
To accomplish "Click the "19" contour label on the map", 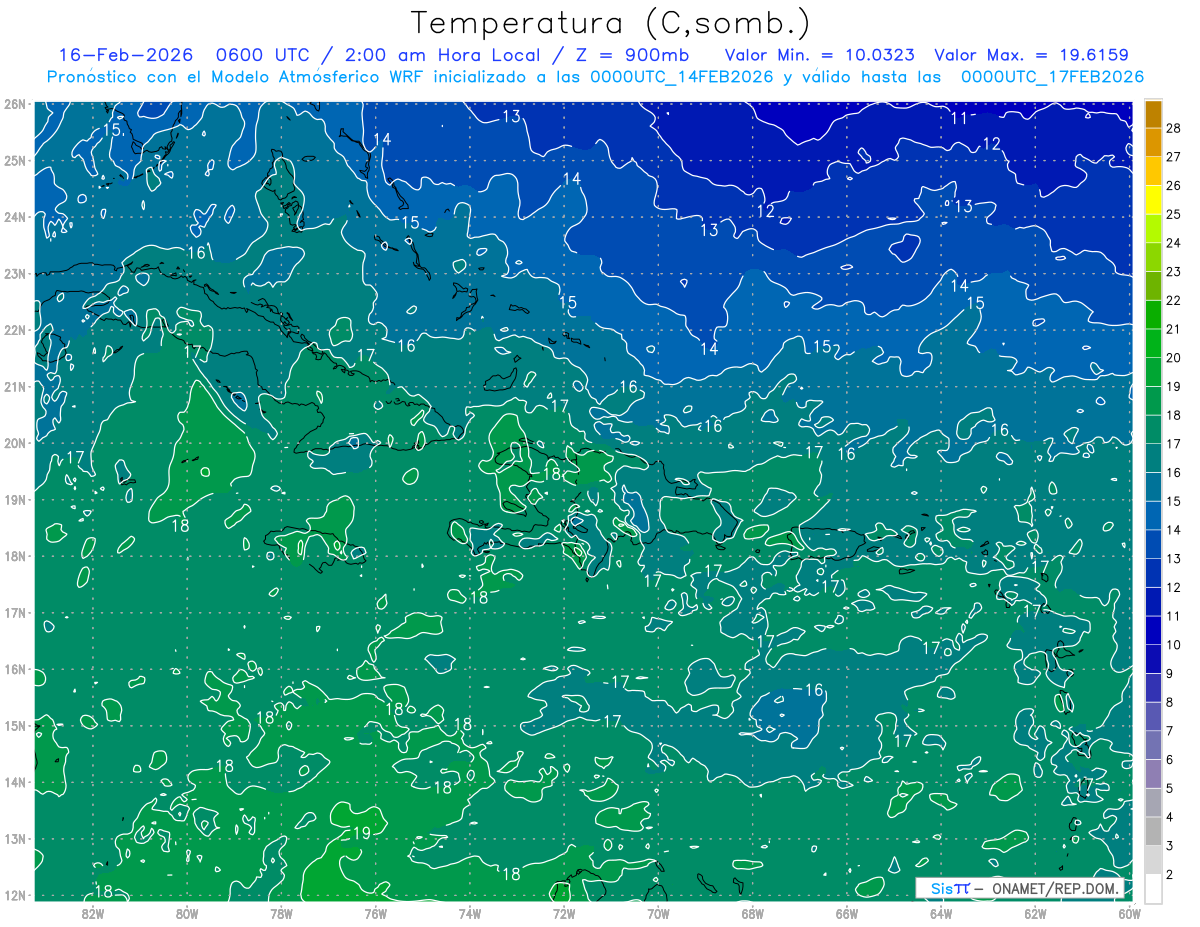I will (x=362, y=833).
